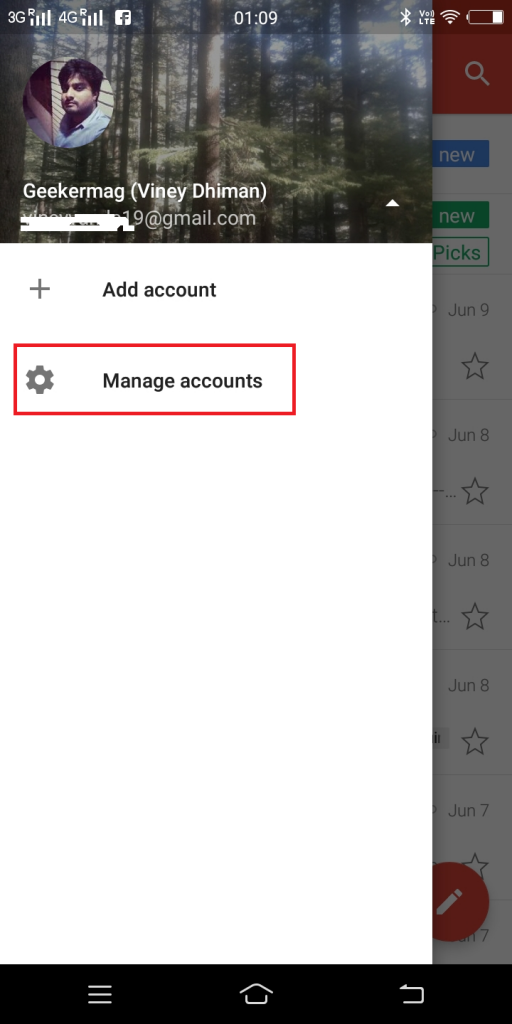The width and height of the screenshot is (512, 1024).
Task: Select Add account menu entry
Action: pyautogui.click(x=216, y=289)
